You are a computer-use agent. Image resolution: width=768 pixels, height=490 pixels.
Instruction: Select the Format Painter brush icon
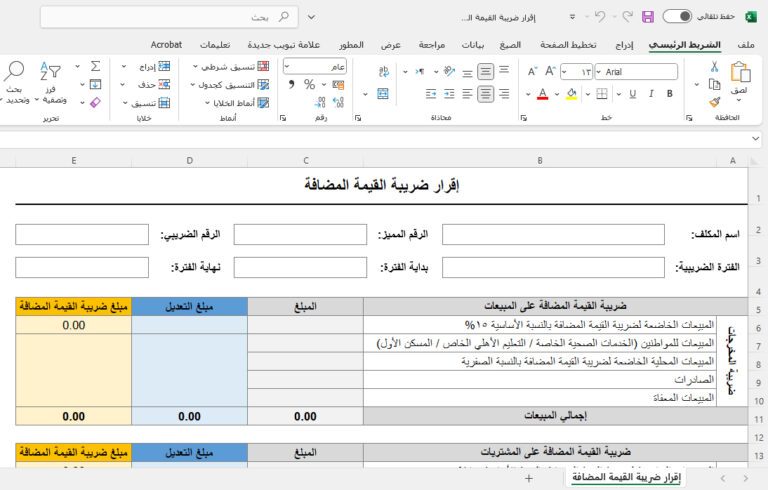point(715,102)
